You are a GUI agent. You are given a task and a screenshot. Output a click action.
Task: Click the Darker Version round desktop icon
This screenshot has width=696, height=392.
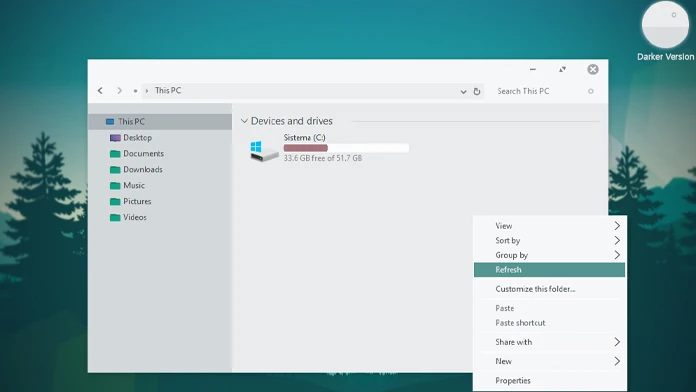click(665, 25)
